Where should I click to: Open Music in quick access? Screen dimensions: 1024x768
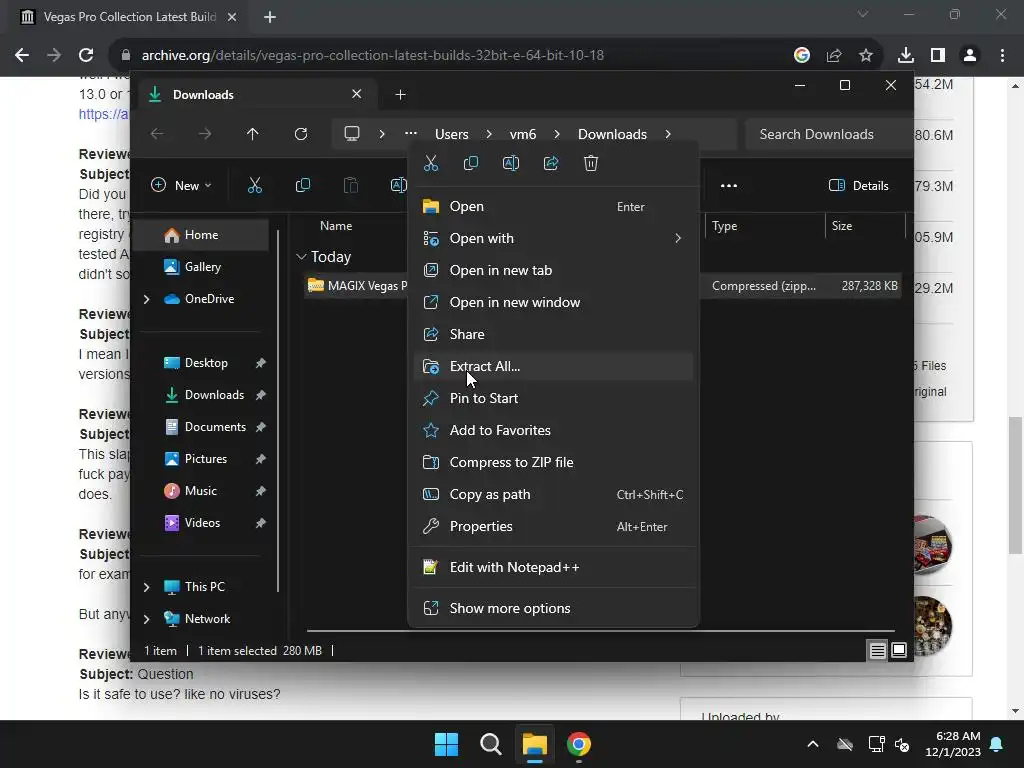point(201,491)
